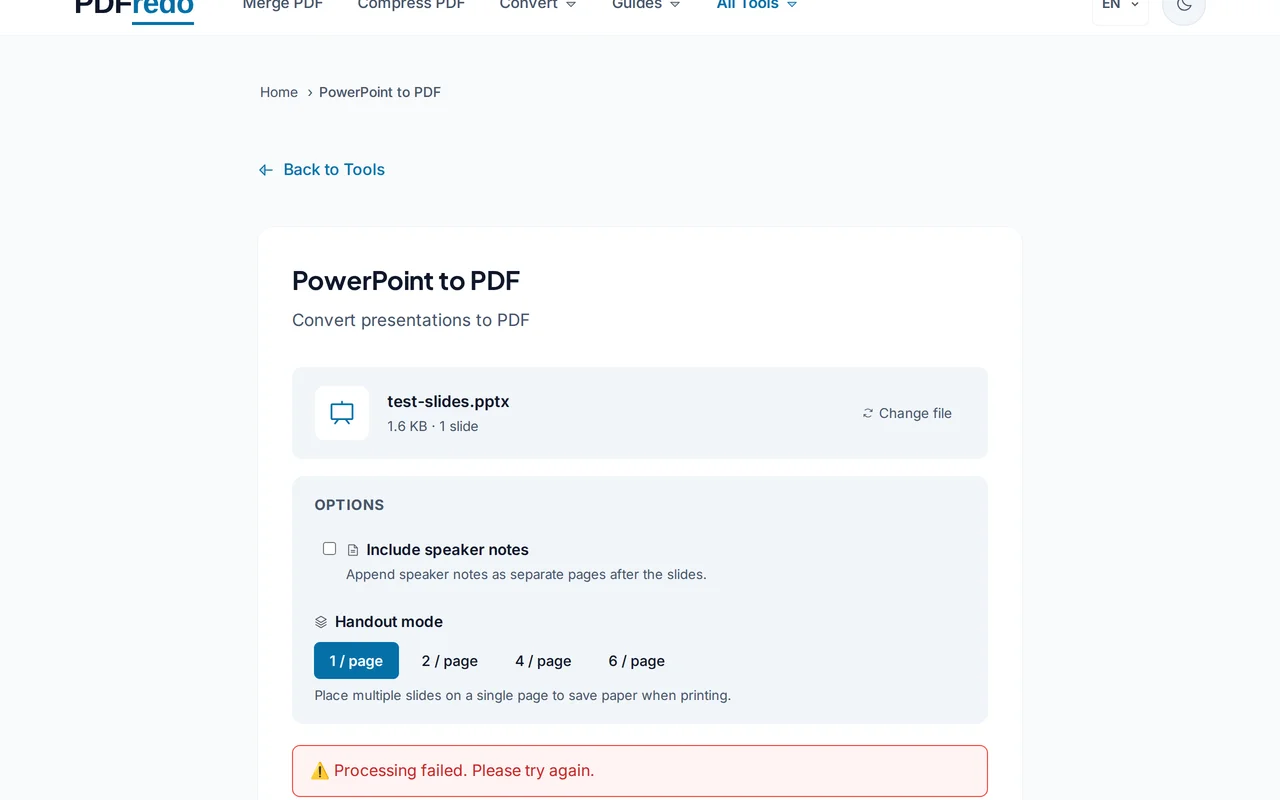Open the Compress PDF page

(x=410, y=5)
